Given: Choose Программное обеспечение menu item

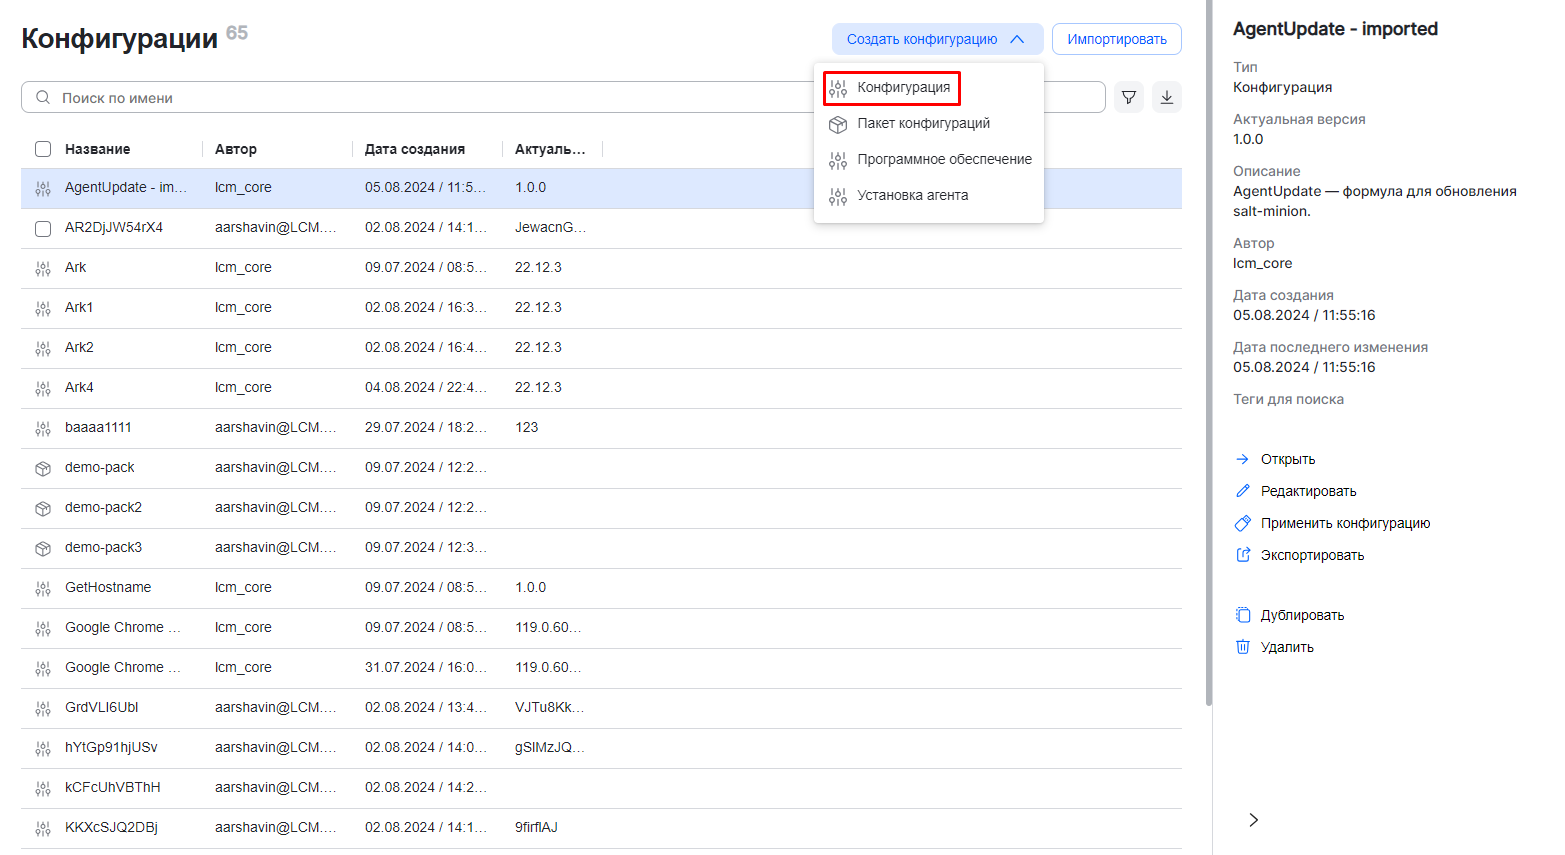Looking at the screenshot, I should (x=943, y=159).
